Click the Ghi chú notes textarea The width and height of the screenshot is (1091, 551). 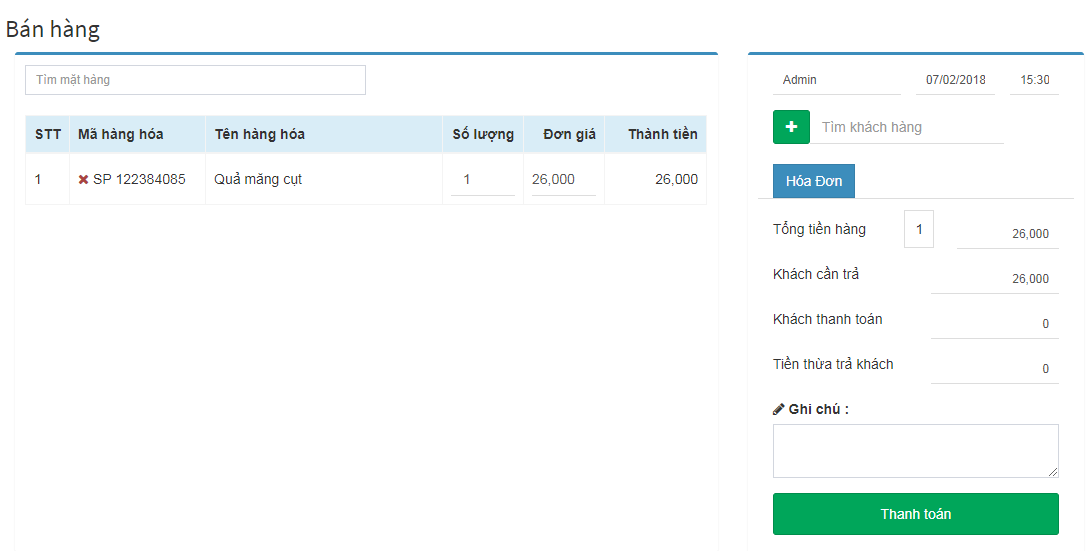click(x=916, y=451)
